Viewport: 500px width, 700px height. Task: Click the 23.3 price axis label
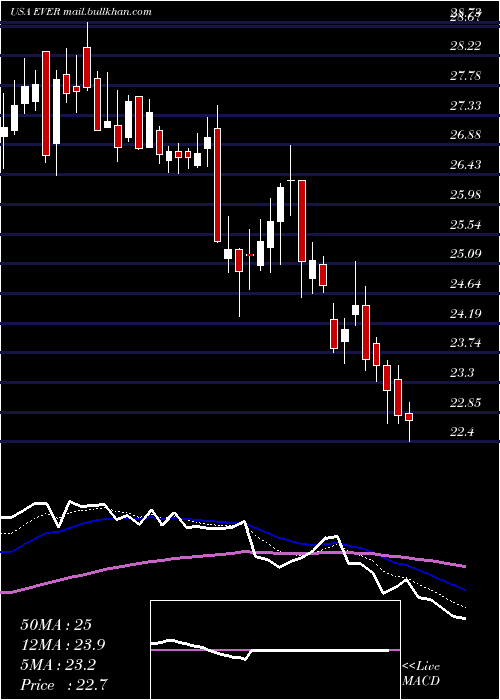(462, 373)
